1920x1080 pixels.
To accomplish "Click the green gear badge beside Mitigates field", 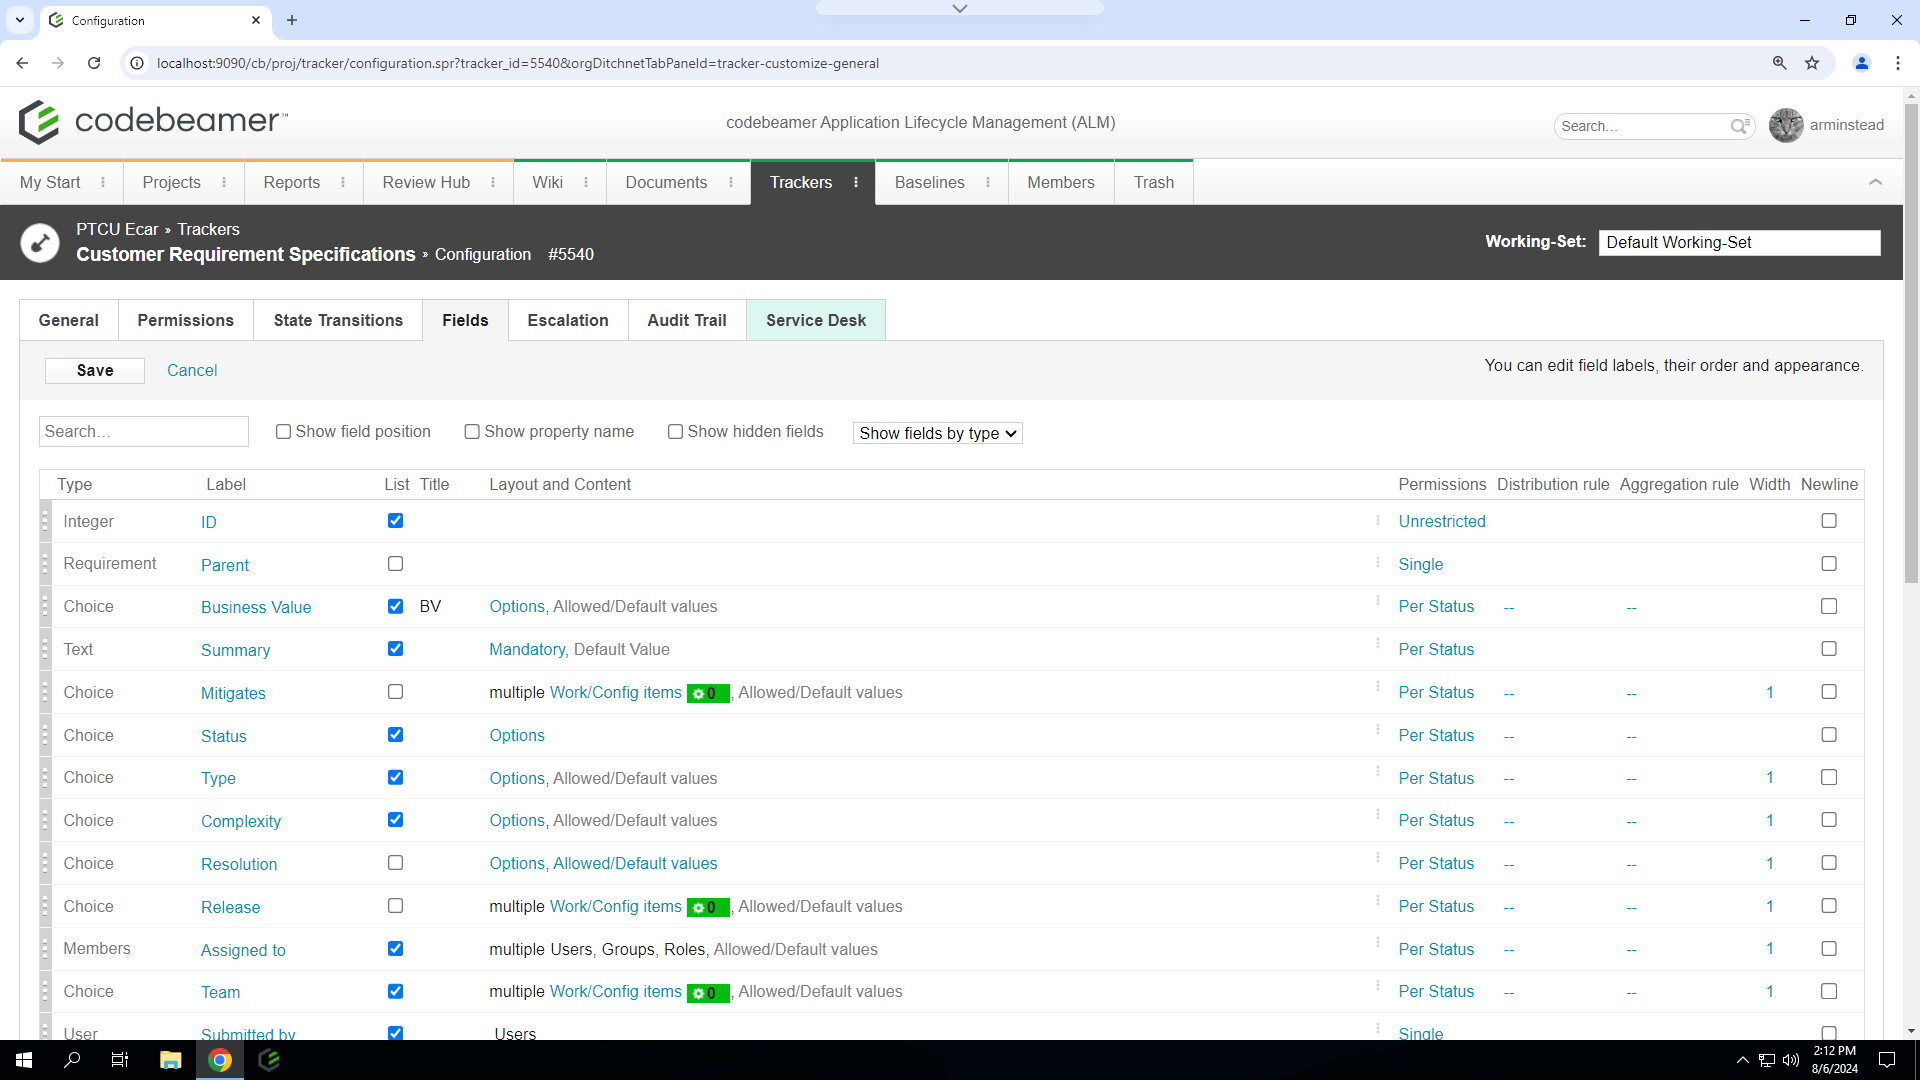I will [708, 693].
